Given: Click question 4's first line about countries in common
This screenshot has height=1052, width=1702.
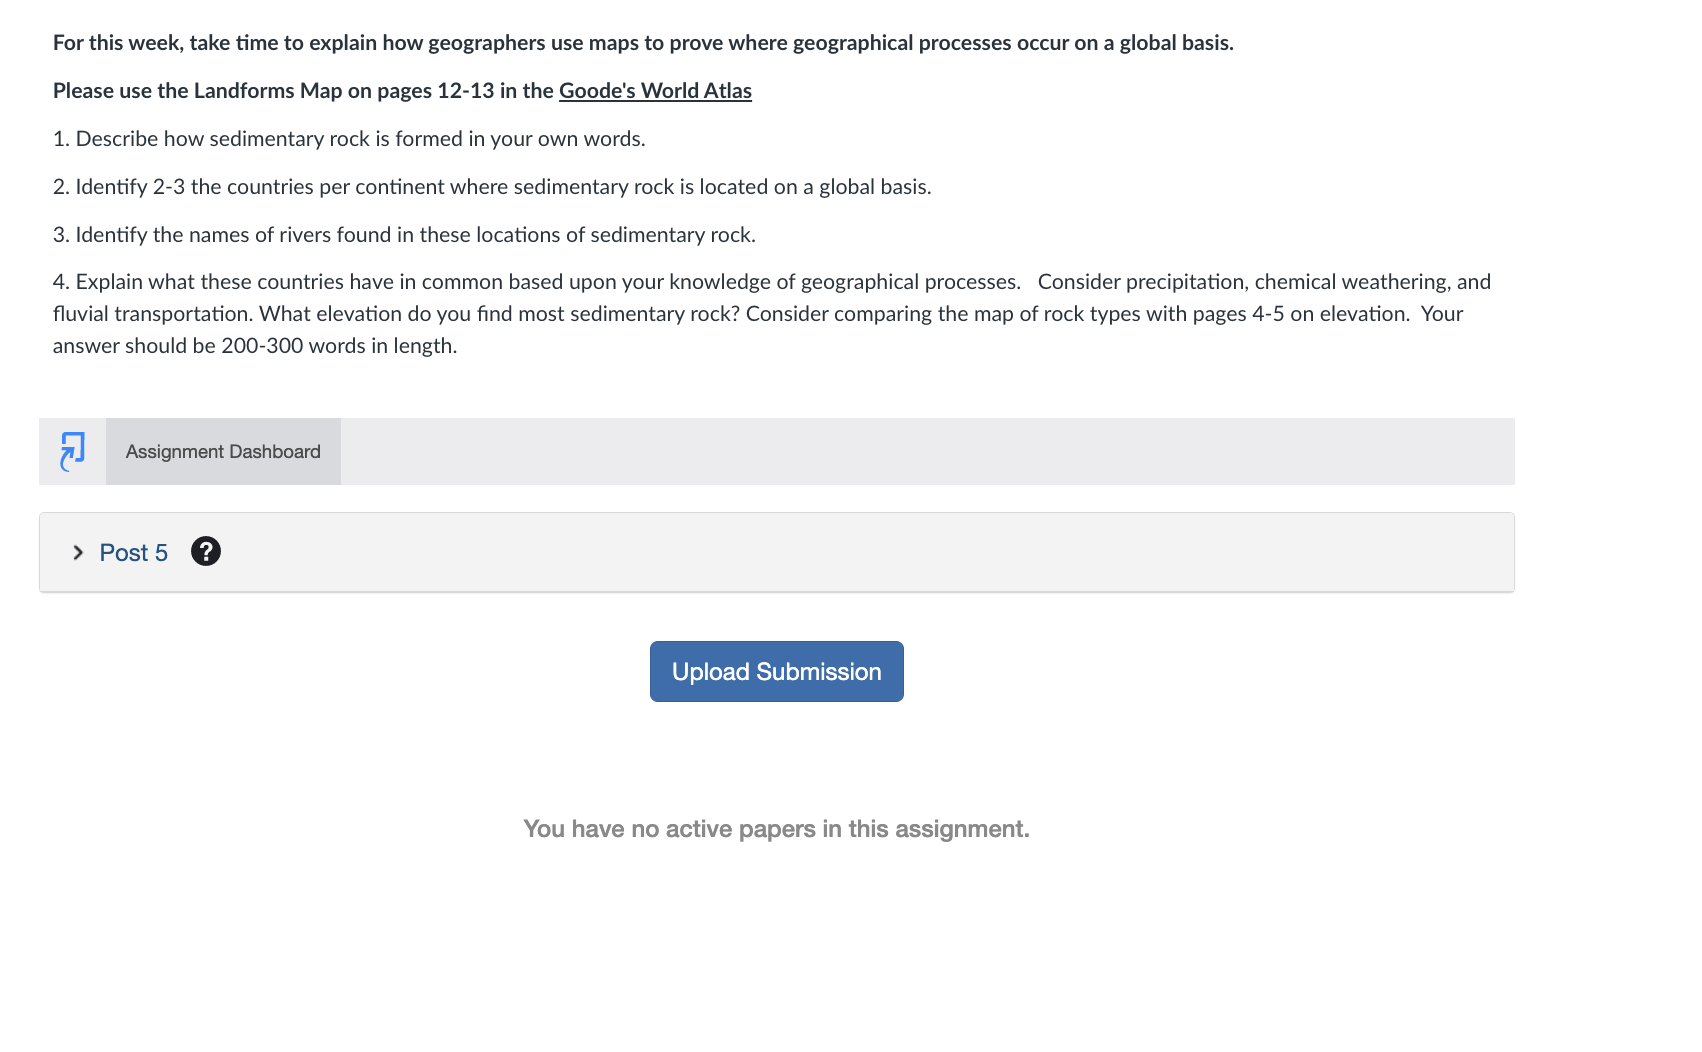Looking at the screenshot, I should (x=537, y=281).
